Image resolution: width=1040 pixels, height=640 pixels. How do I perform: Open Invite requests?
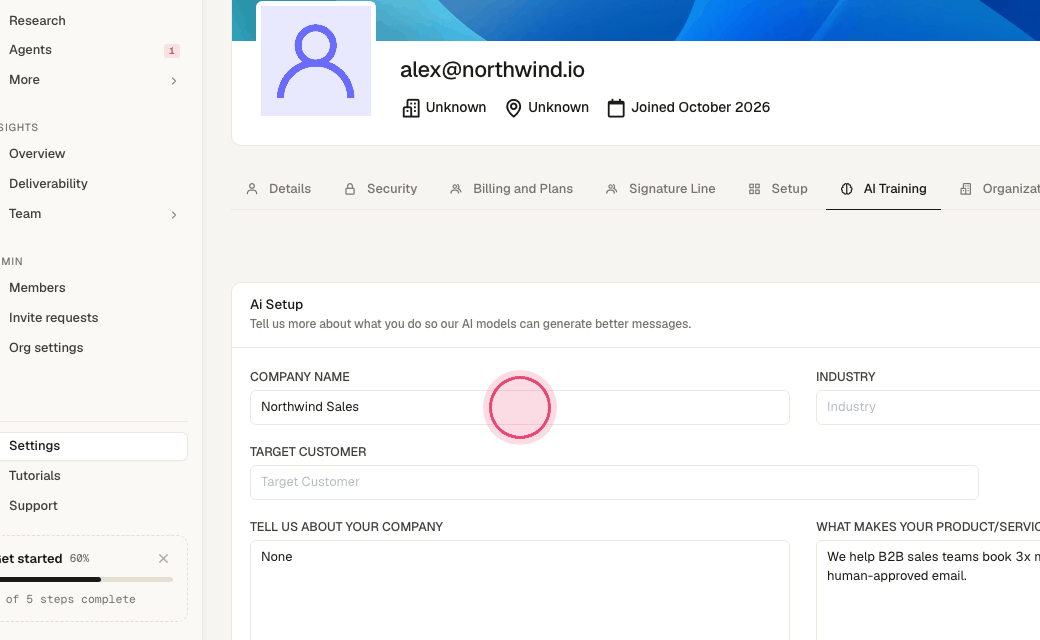tap(54, 318)
